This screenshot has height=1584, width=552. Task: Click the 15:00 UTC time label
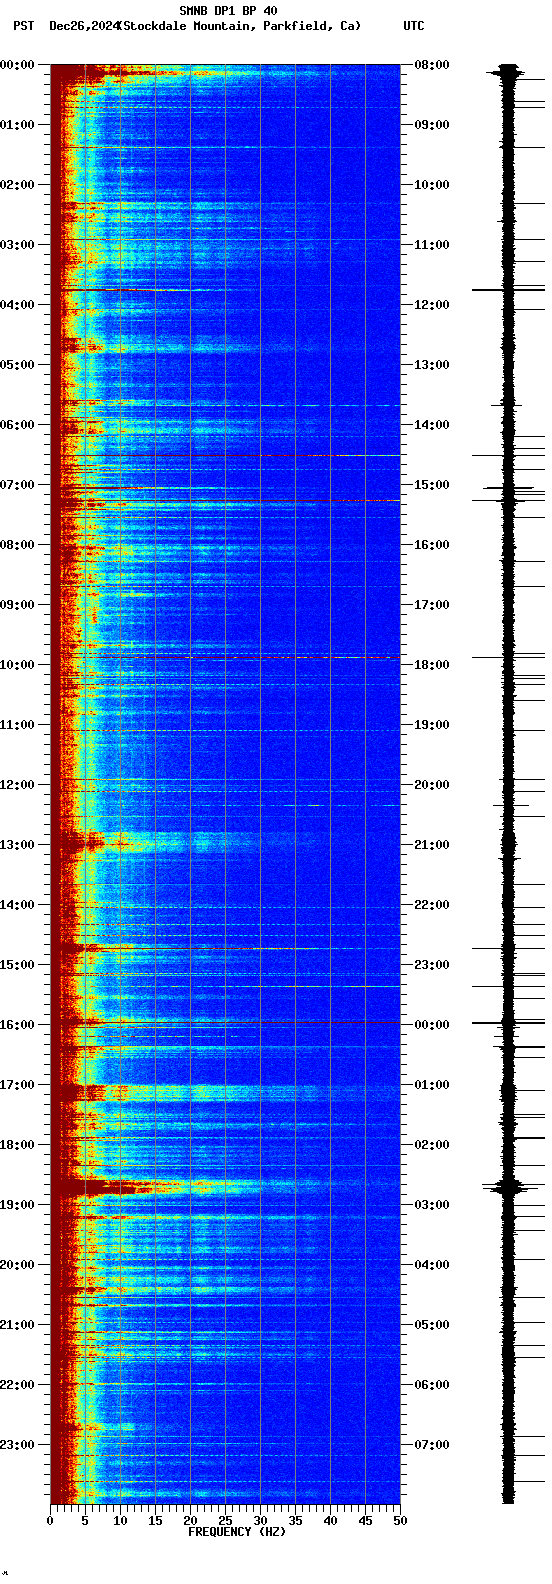click(x=431, y=485)
